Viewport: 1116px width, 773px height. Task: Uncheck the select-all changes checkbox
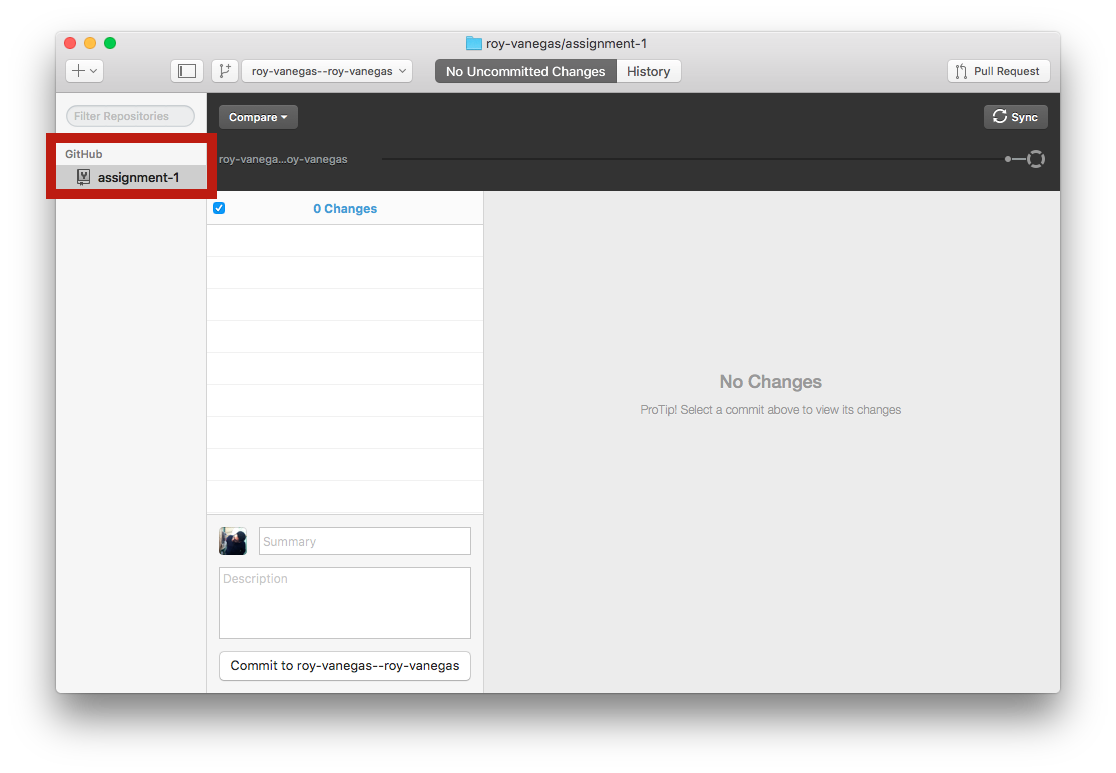[219, 208]
